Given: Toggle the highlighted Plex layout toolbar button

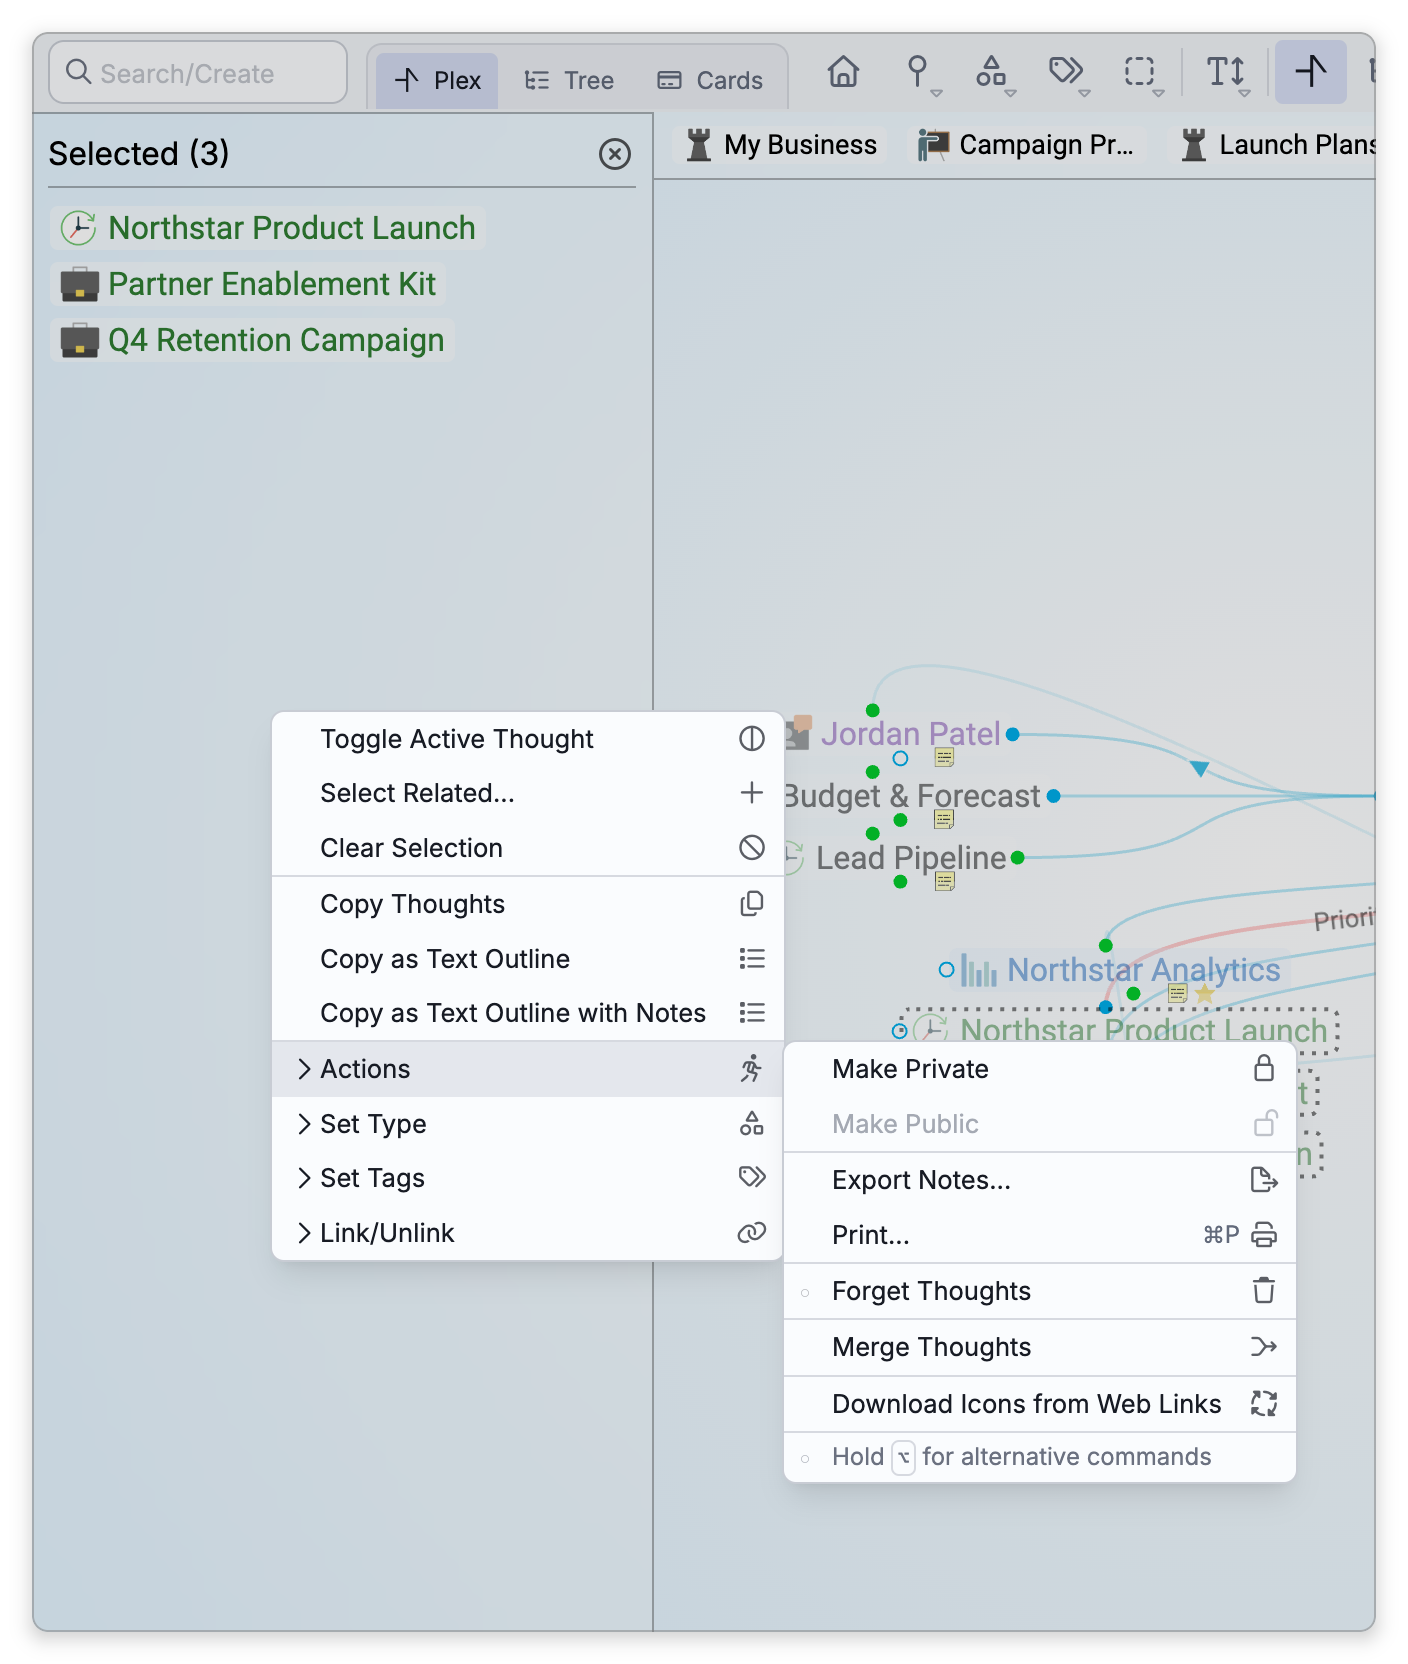Looking at the screenshot, I should pyautogui.click(x=1310, y=72).
